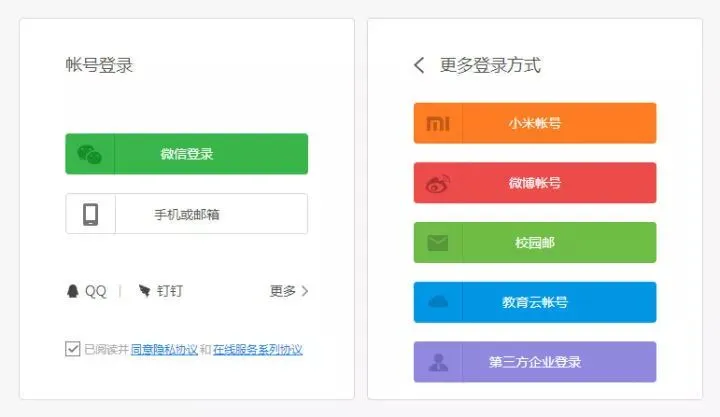720x417 pixels.
Task: Click the chevron arrow beside 更多
Action: [304, 291]
